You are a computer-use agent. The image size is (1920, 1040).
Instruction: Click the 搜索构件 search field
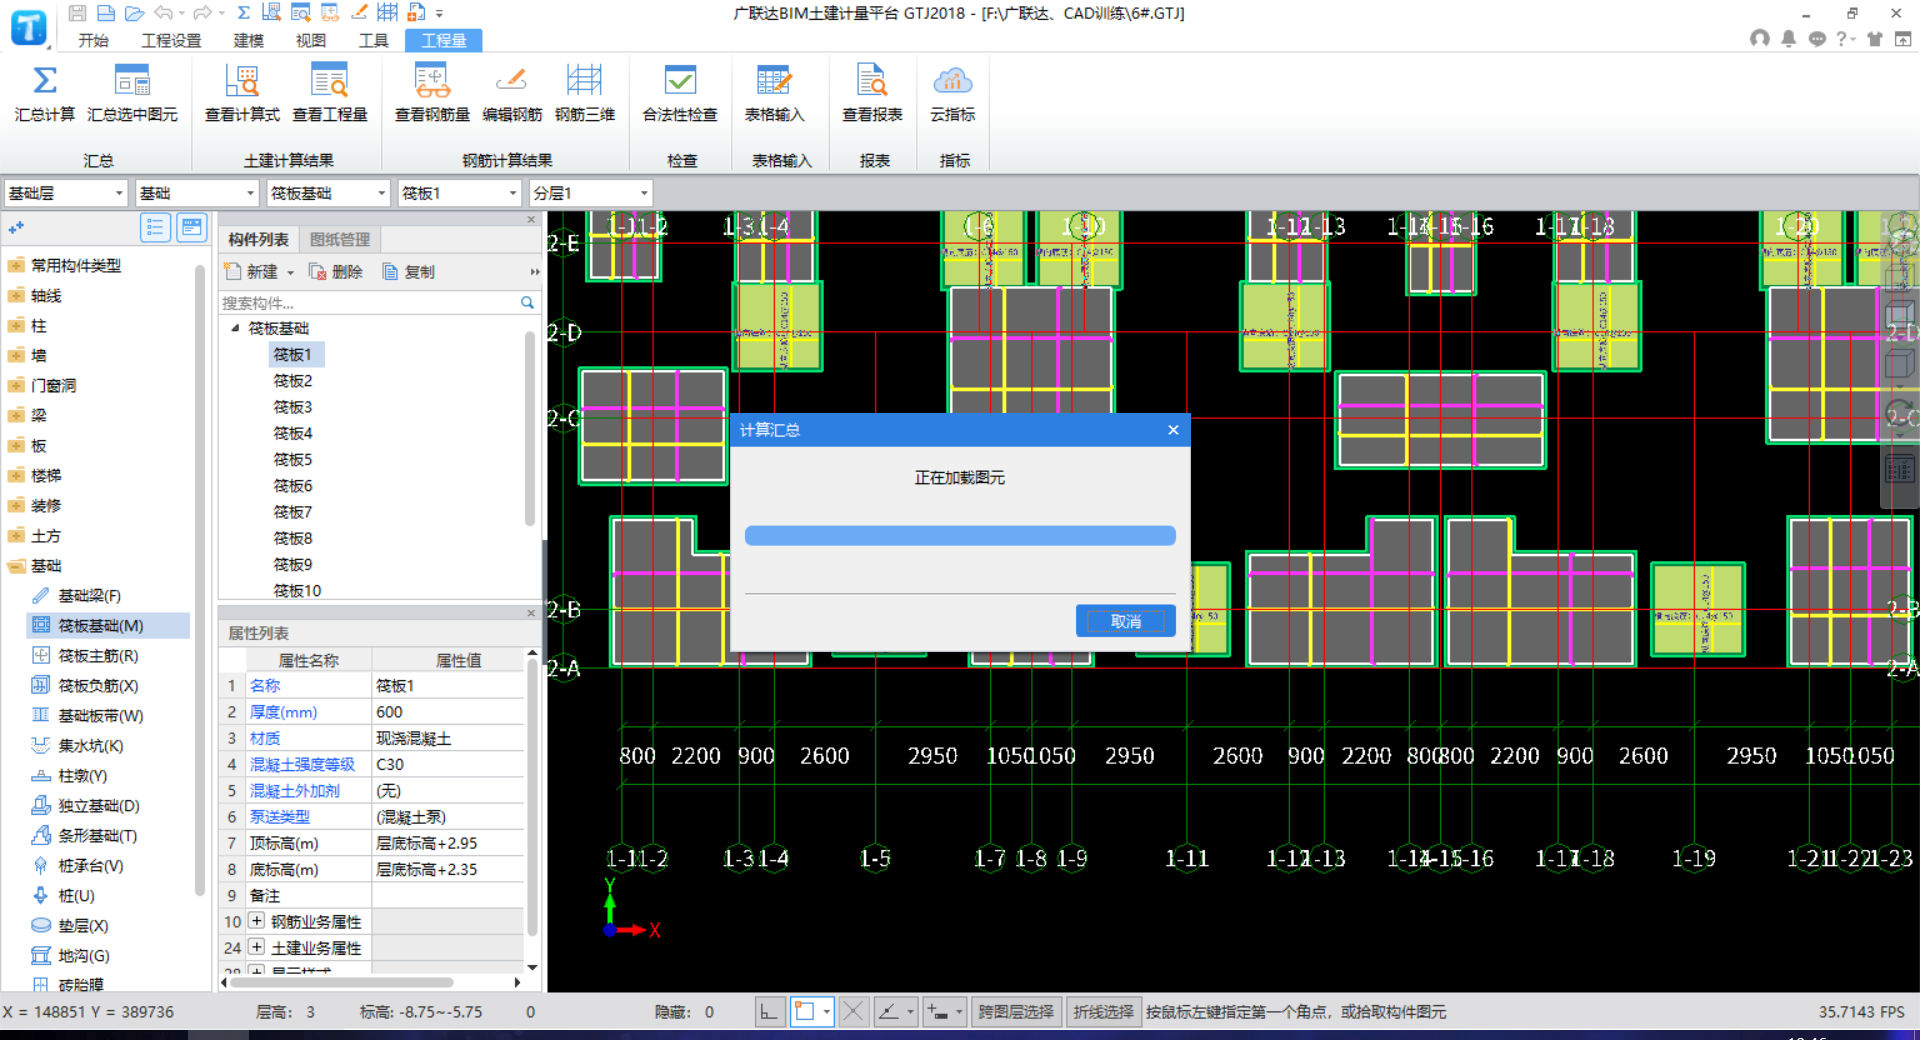click(368, 303)
